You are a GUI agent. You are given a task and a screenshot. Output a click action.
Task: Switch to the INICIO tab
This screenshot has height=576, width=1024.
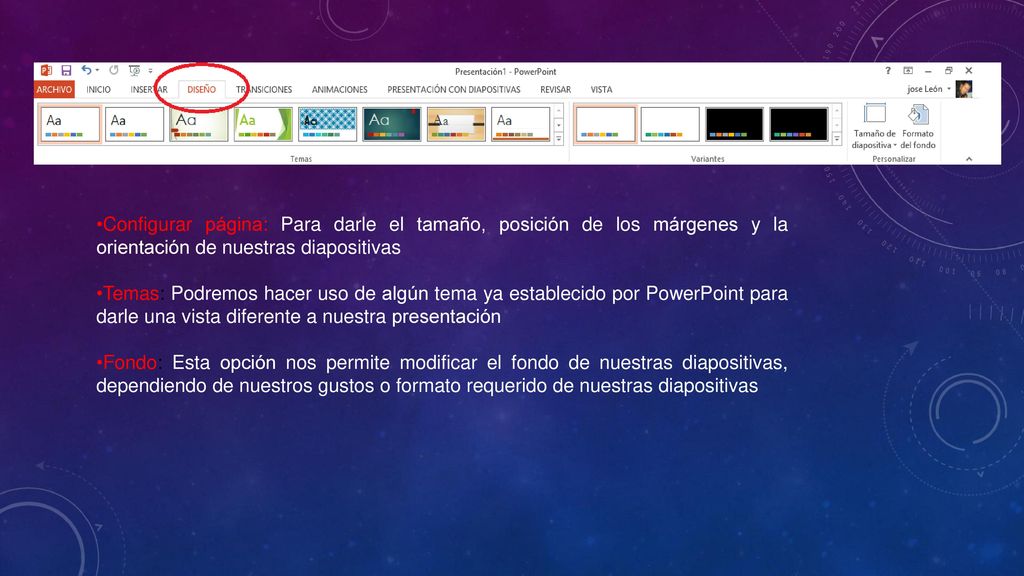pyautogui.click(x=99, y=89)
